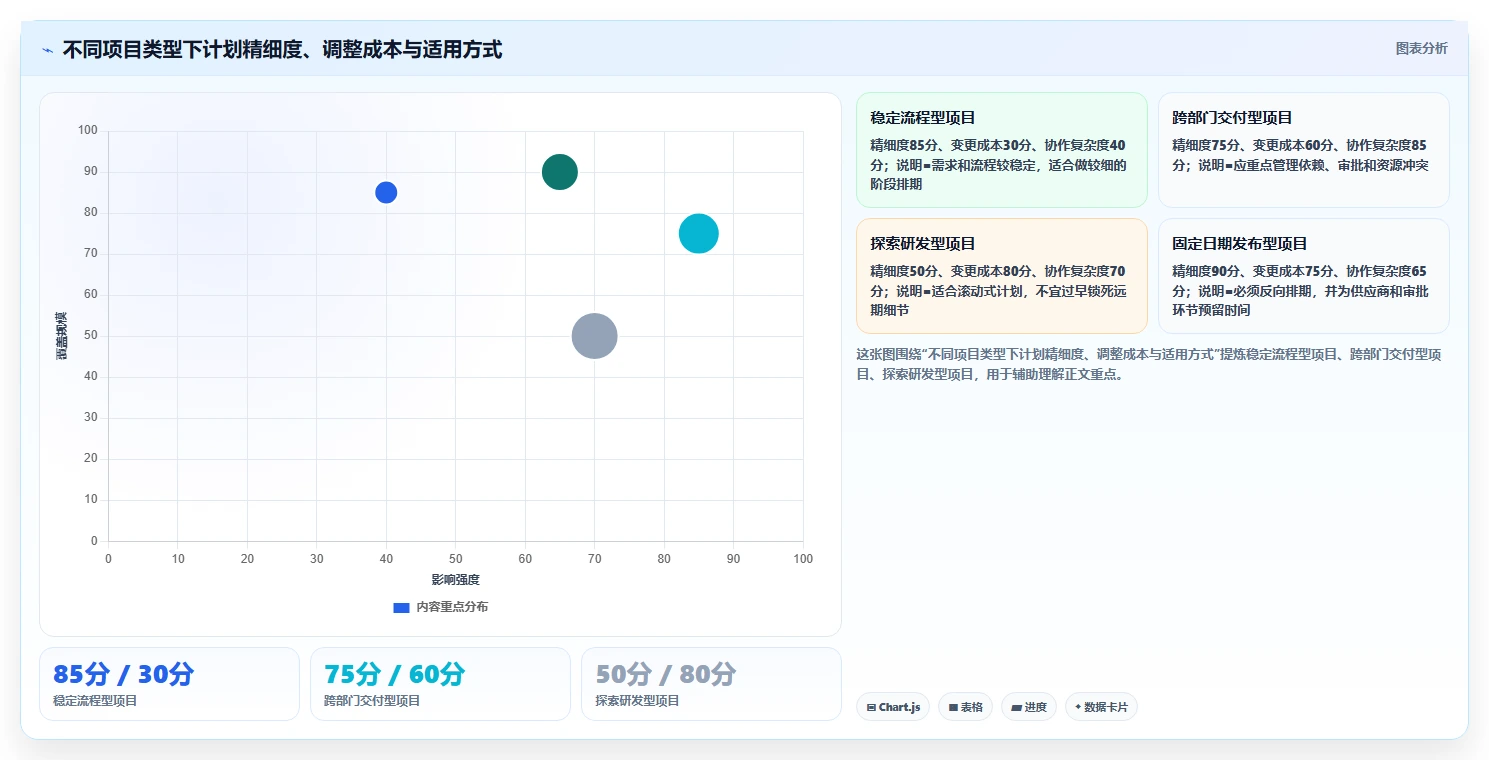Click the y-axis tick label 100
Viewport: 1489px width, 760px height.
pos(88,130)
